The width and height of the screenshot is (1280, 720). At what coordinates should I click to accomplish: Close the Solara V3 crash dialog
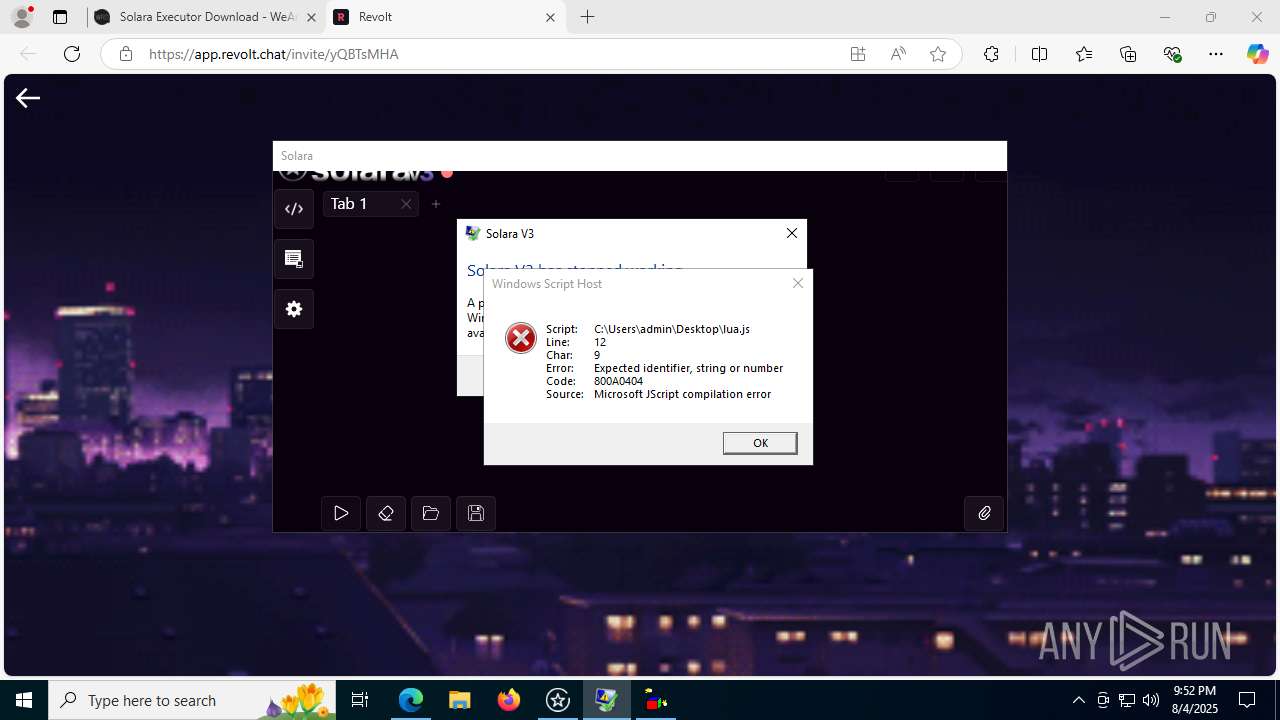(792, 233)
